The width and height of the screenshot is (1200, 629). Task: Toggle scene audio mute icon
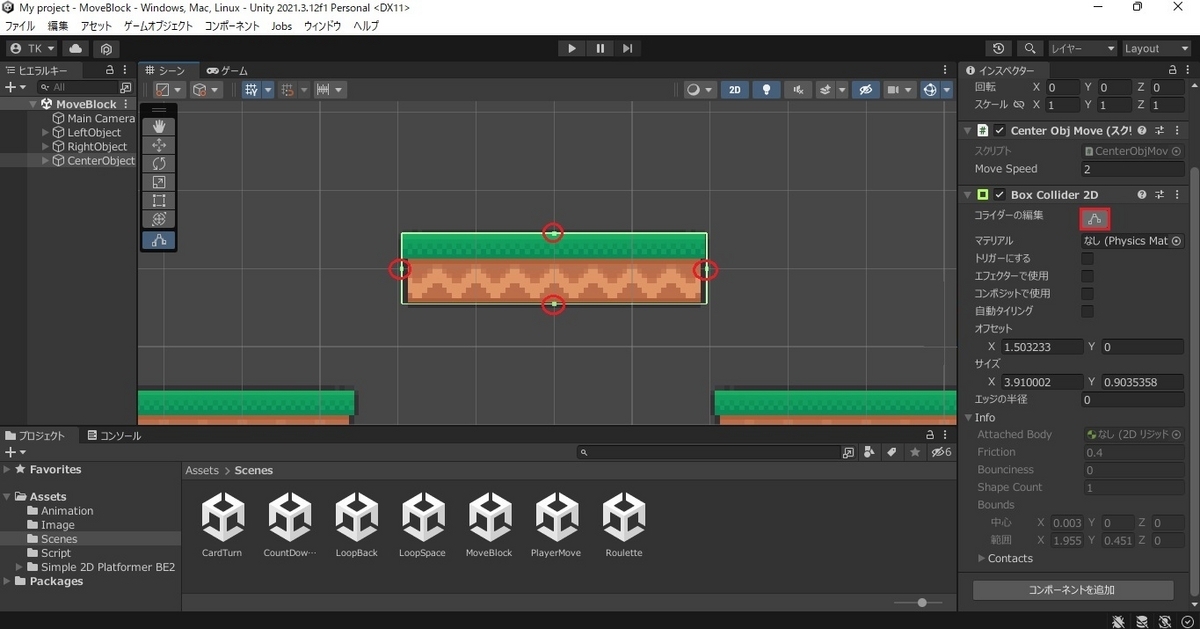[x=797, y=90]
